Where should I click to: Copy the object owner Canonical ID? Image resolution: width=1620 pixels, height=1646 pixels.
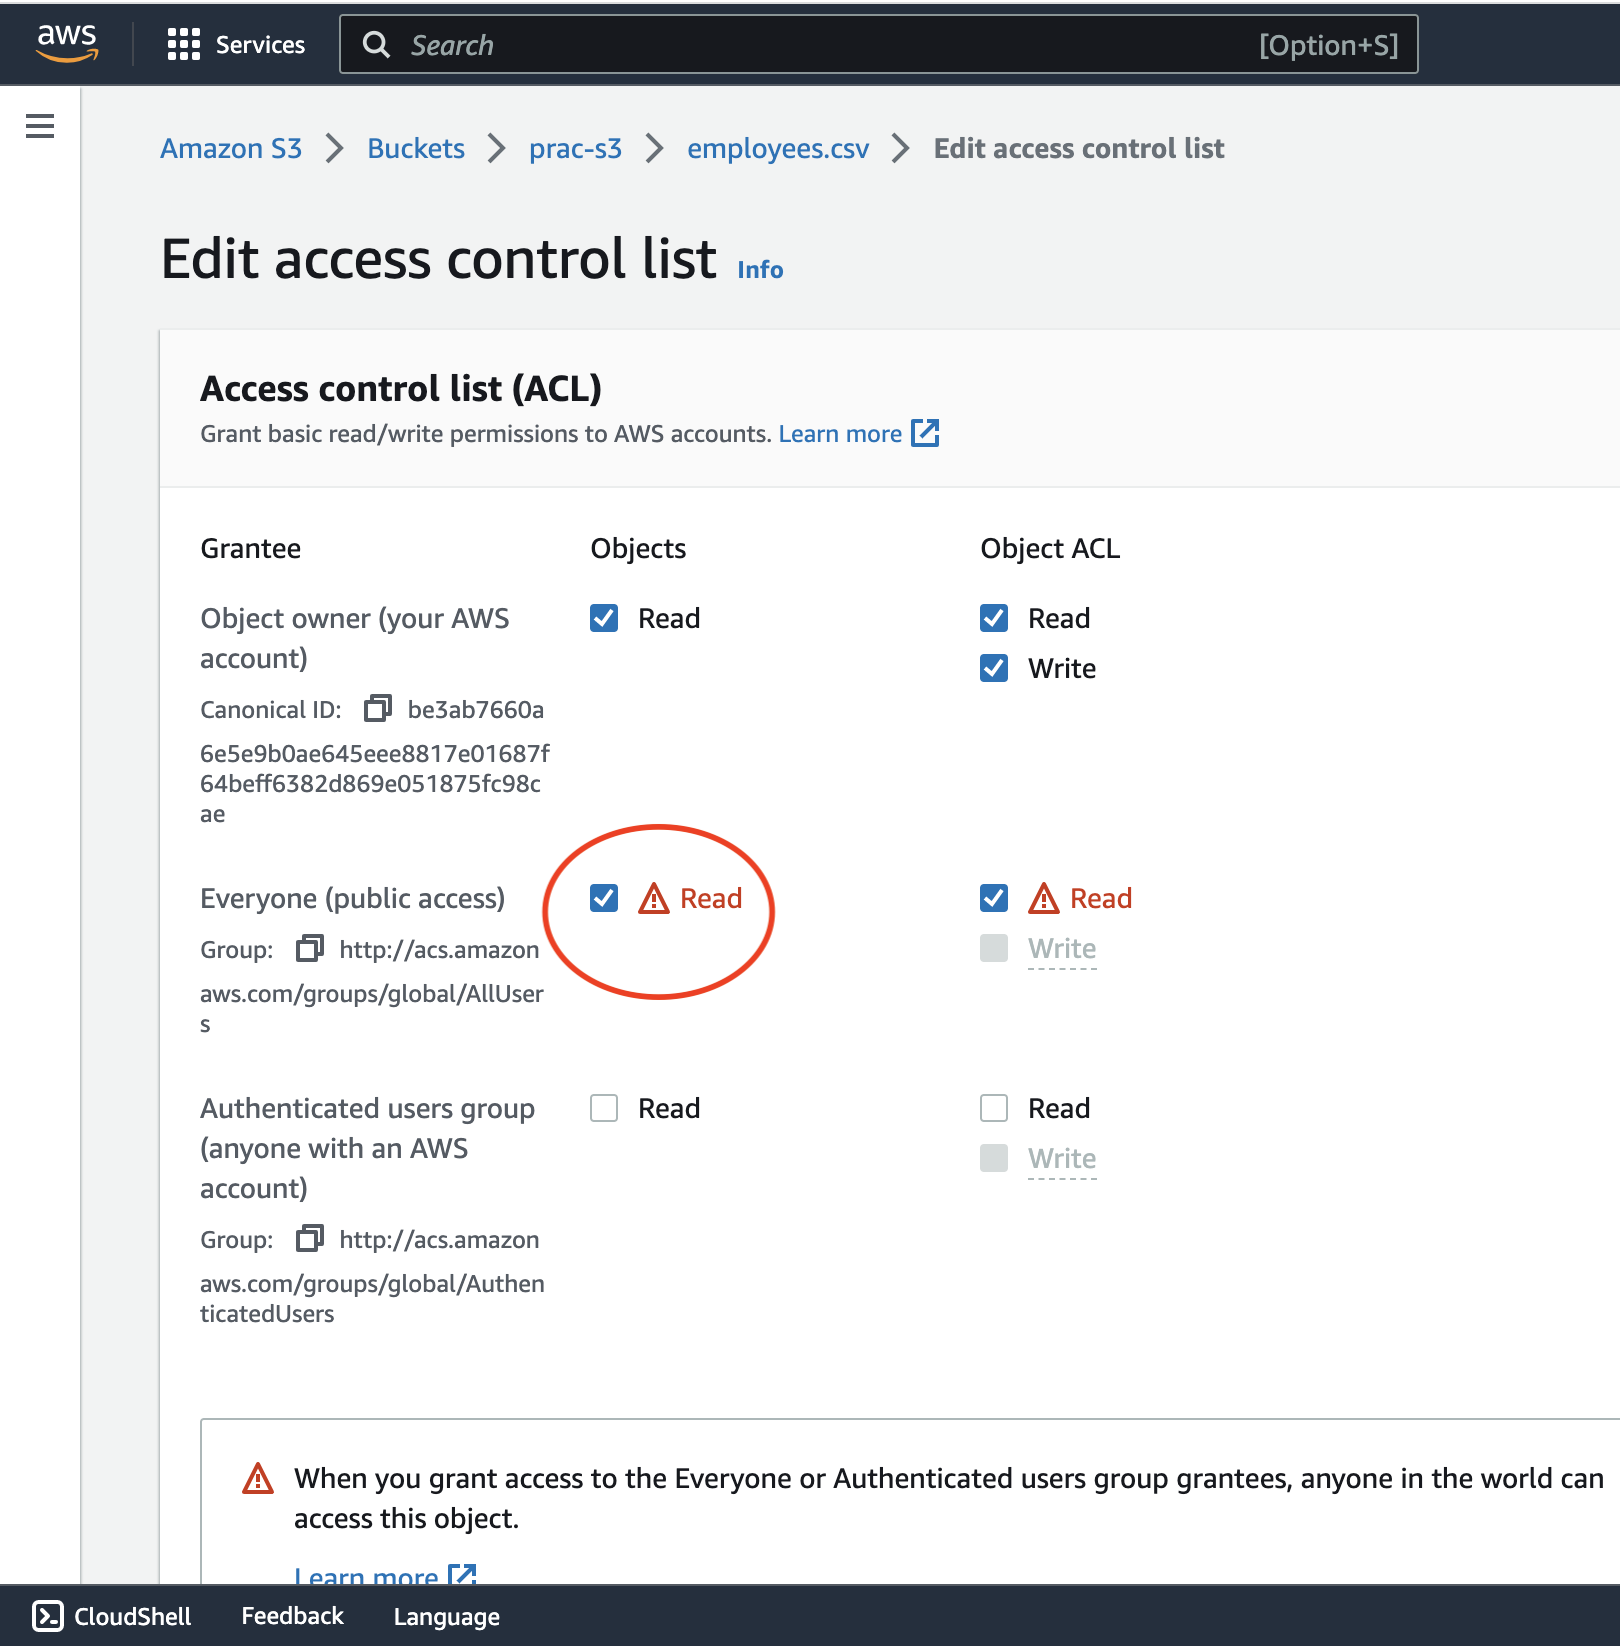[378, 709]
